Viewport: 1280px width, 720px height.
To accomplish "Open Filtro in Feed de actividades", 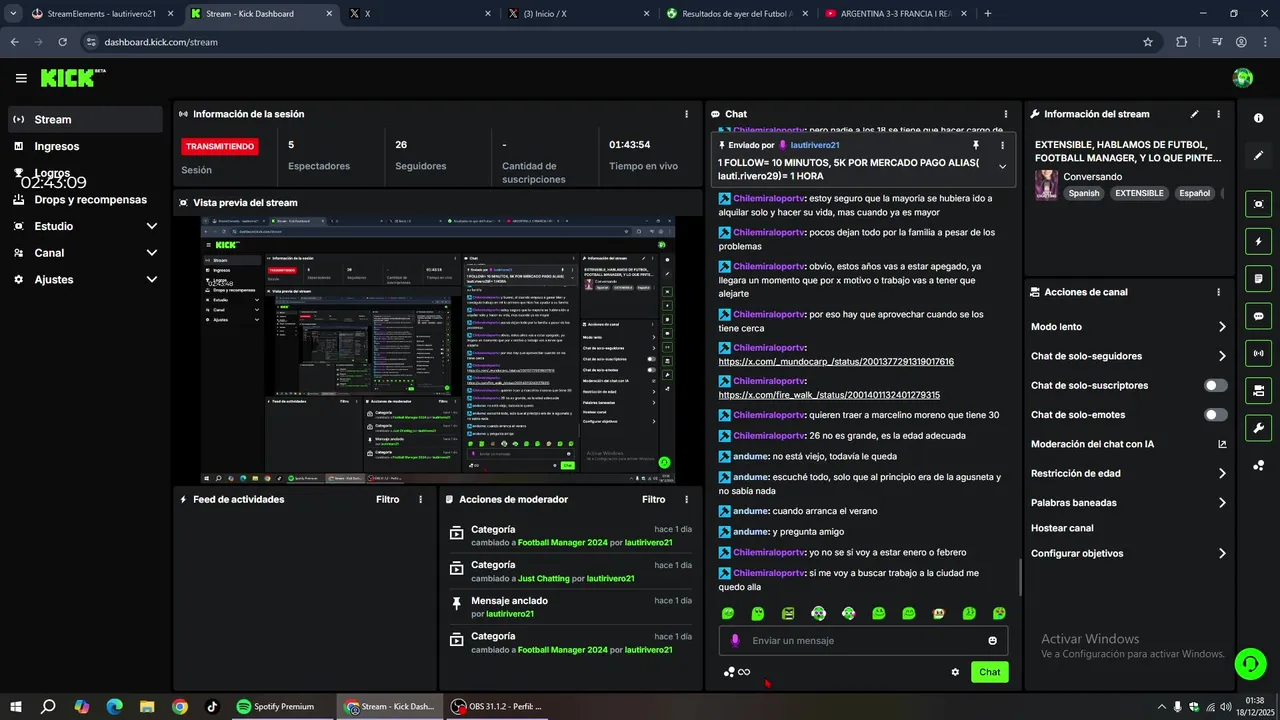I will (387, 499).
